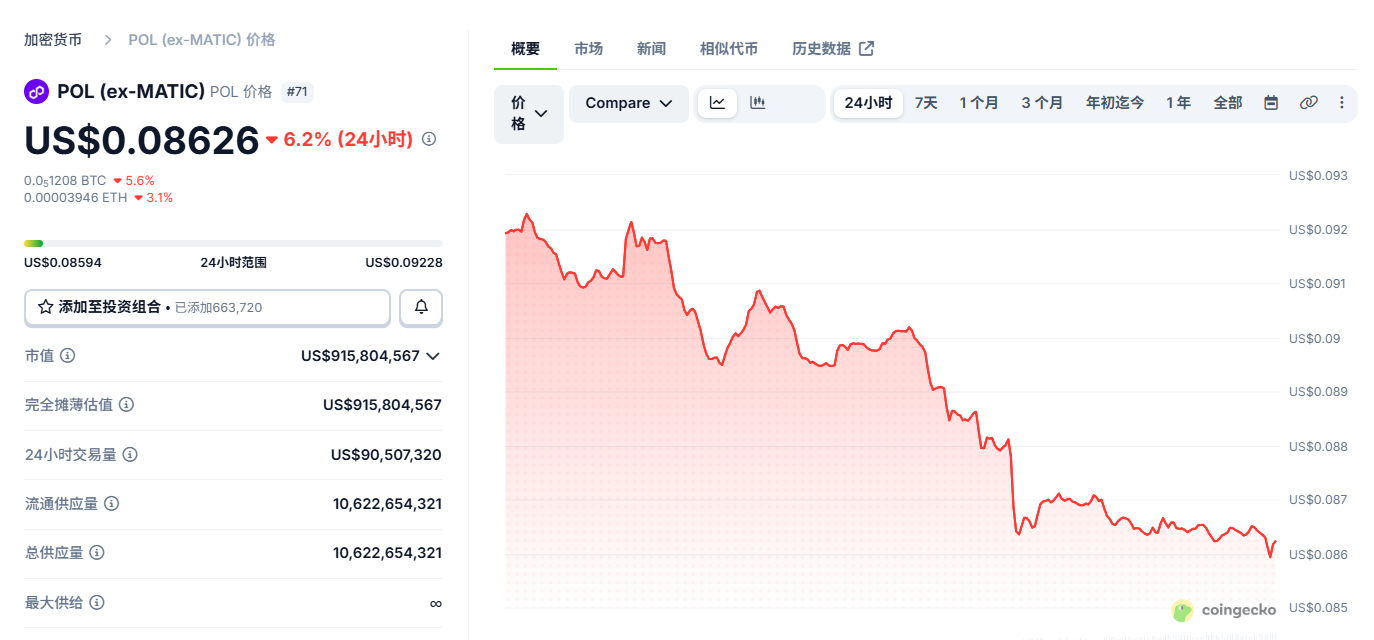Select the 年初迄今 time range
This screenshot has height=640, width=1374.
1115,103
